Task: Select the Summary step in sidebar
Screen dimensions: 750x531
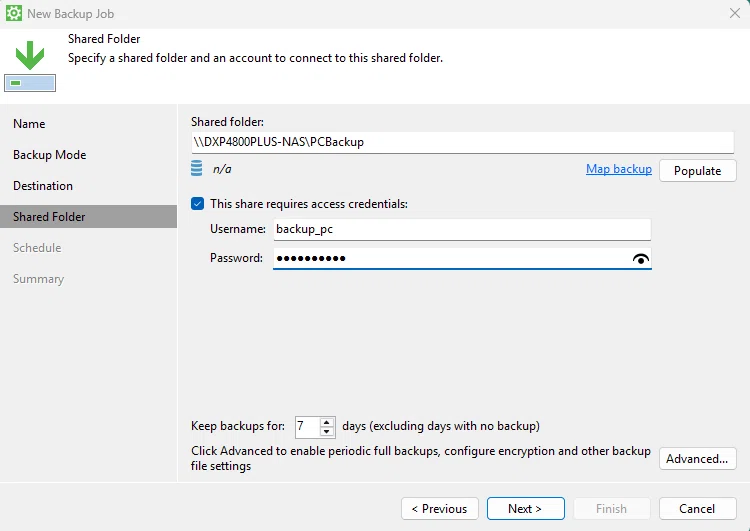Action: click(39, 279)
